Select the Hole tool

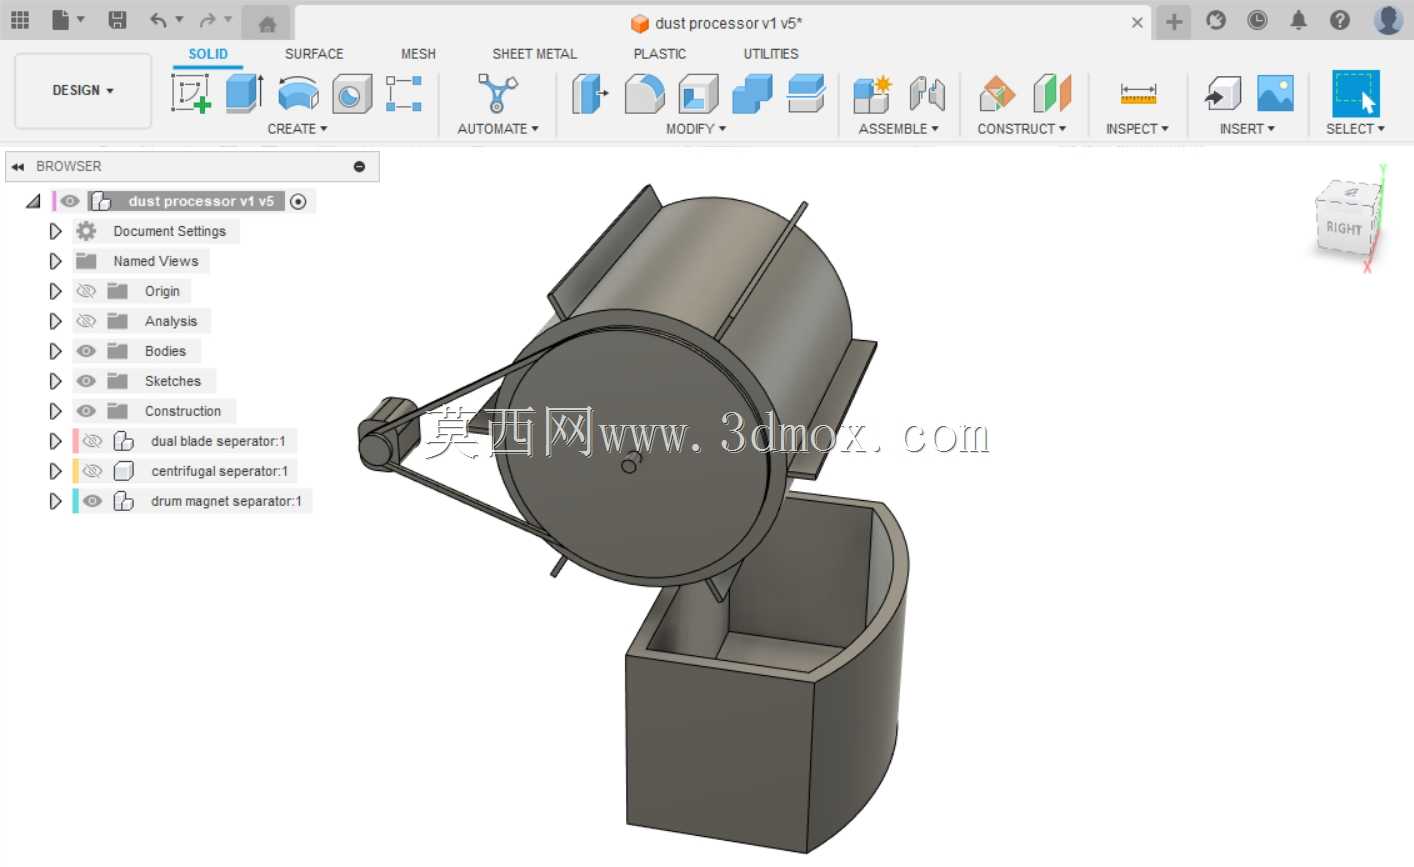tap(351, 94)
